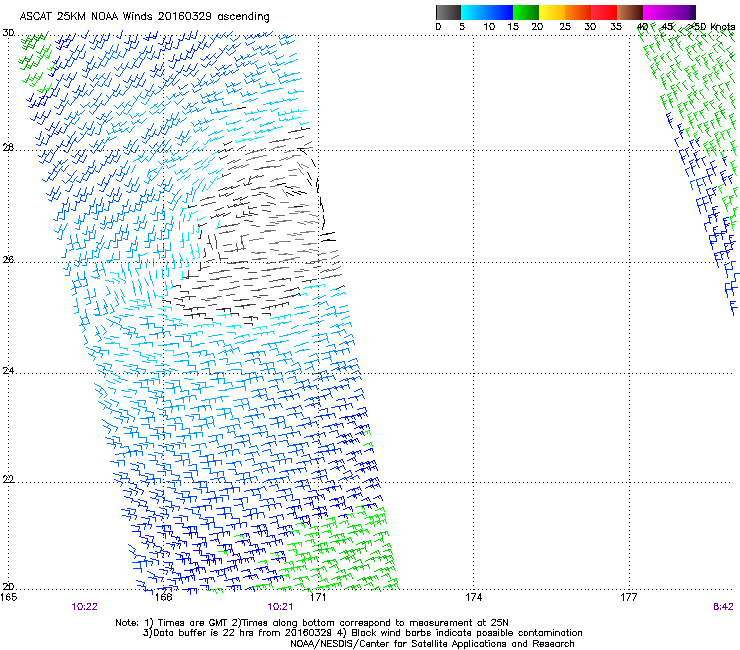Click the purple 8:42 time label
The width and height of the screenshot is (740, 650).
(x=723, y=607)
